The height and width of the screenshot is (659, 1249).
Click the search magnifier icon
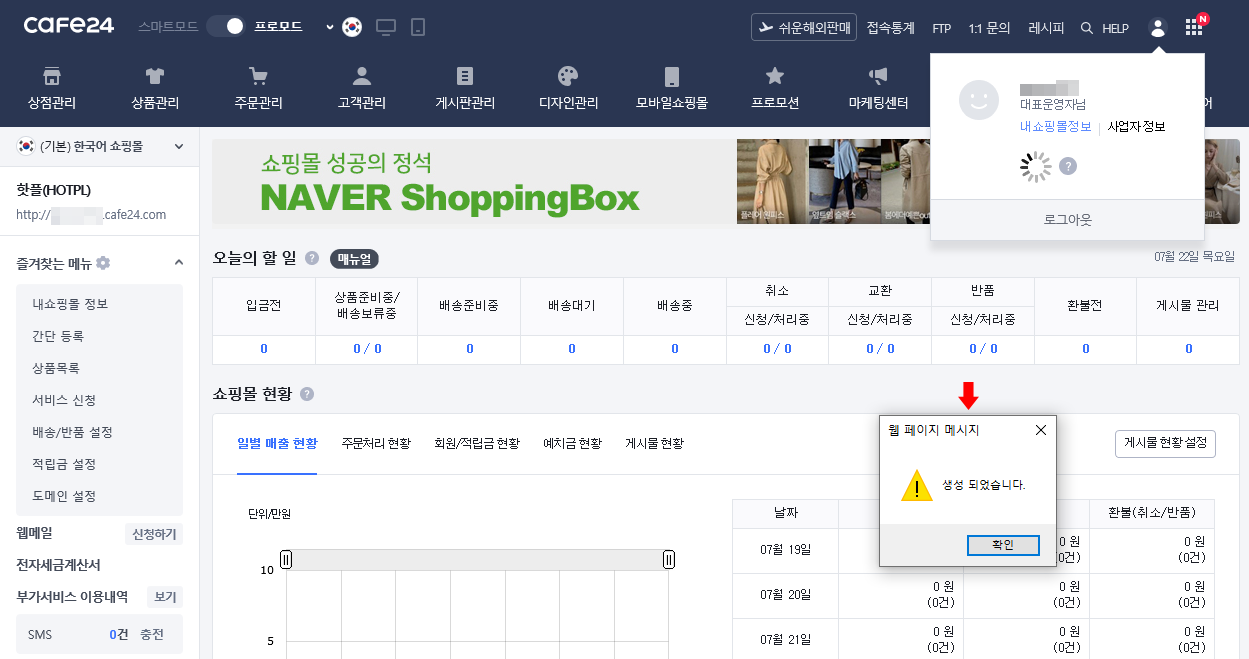pos(1087,28)
